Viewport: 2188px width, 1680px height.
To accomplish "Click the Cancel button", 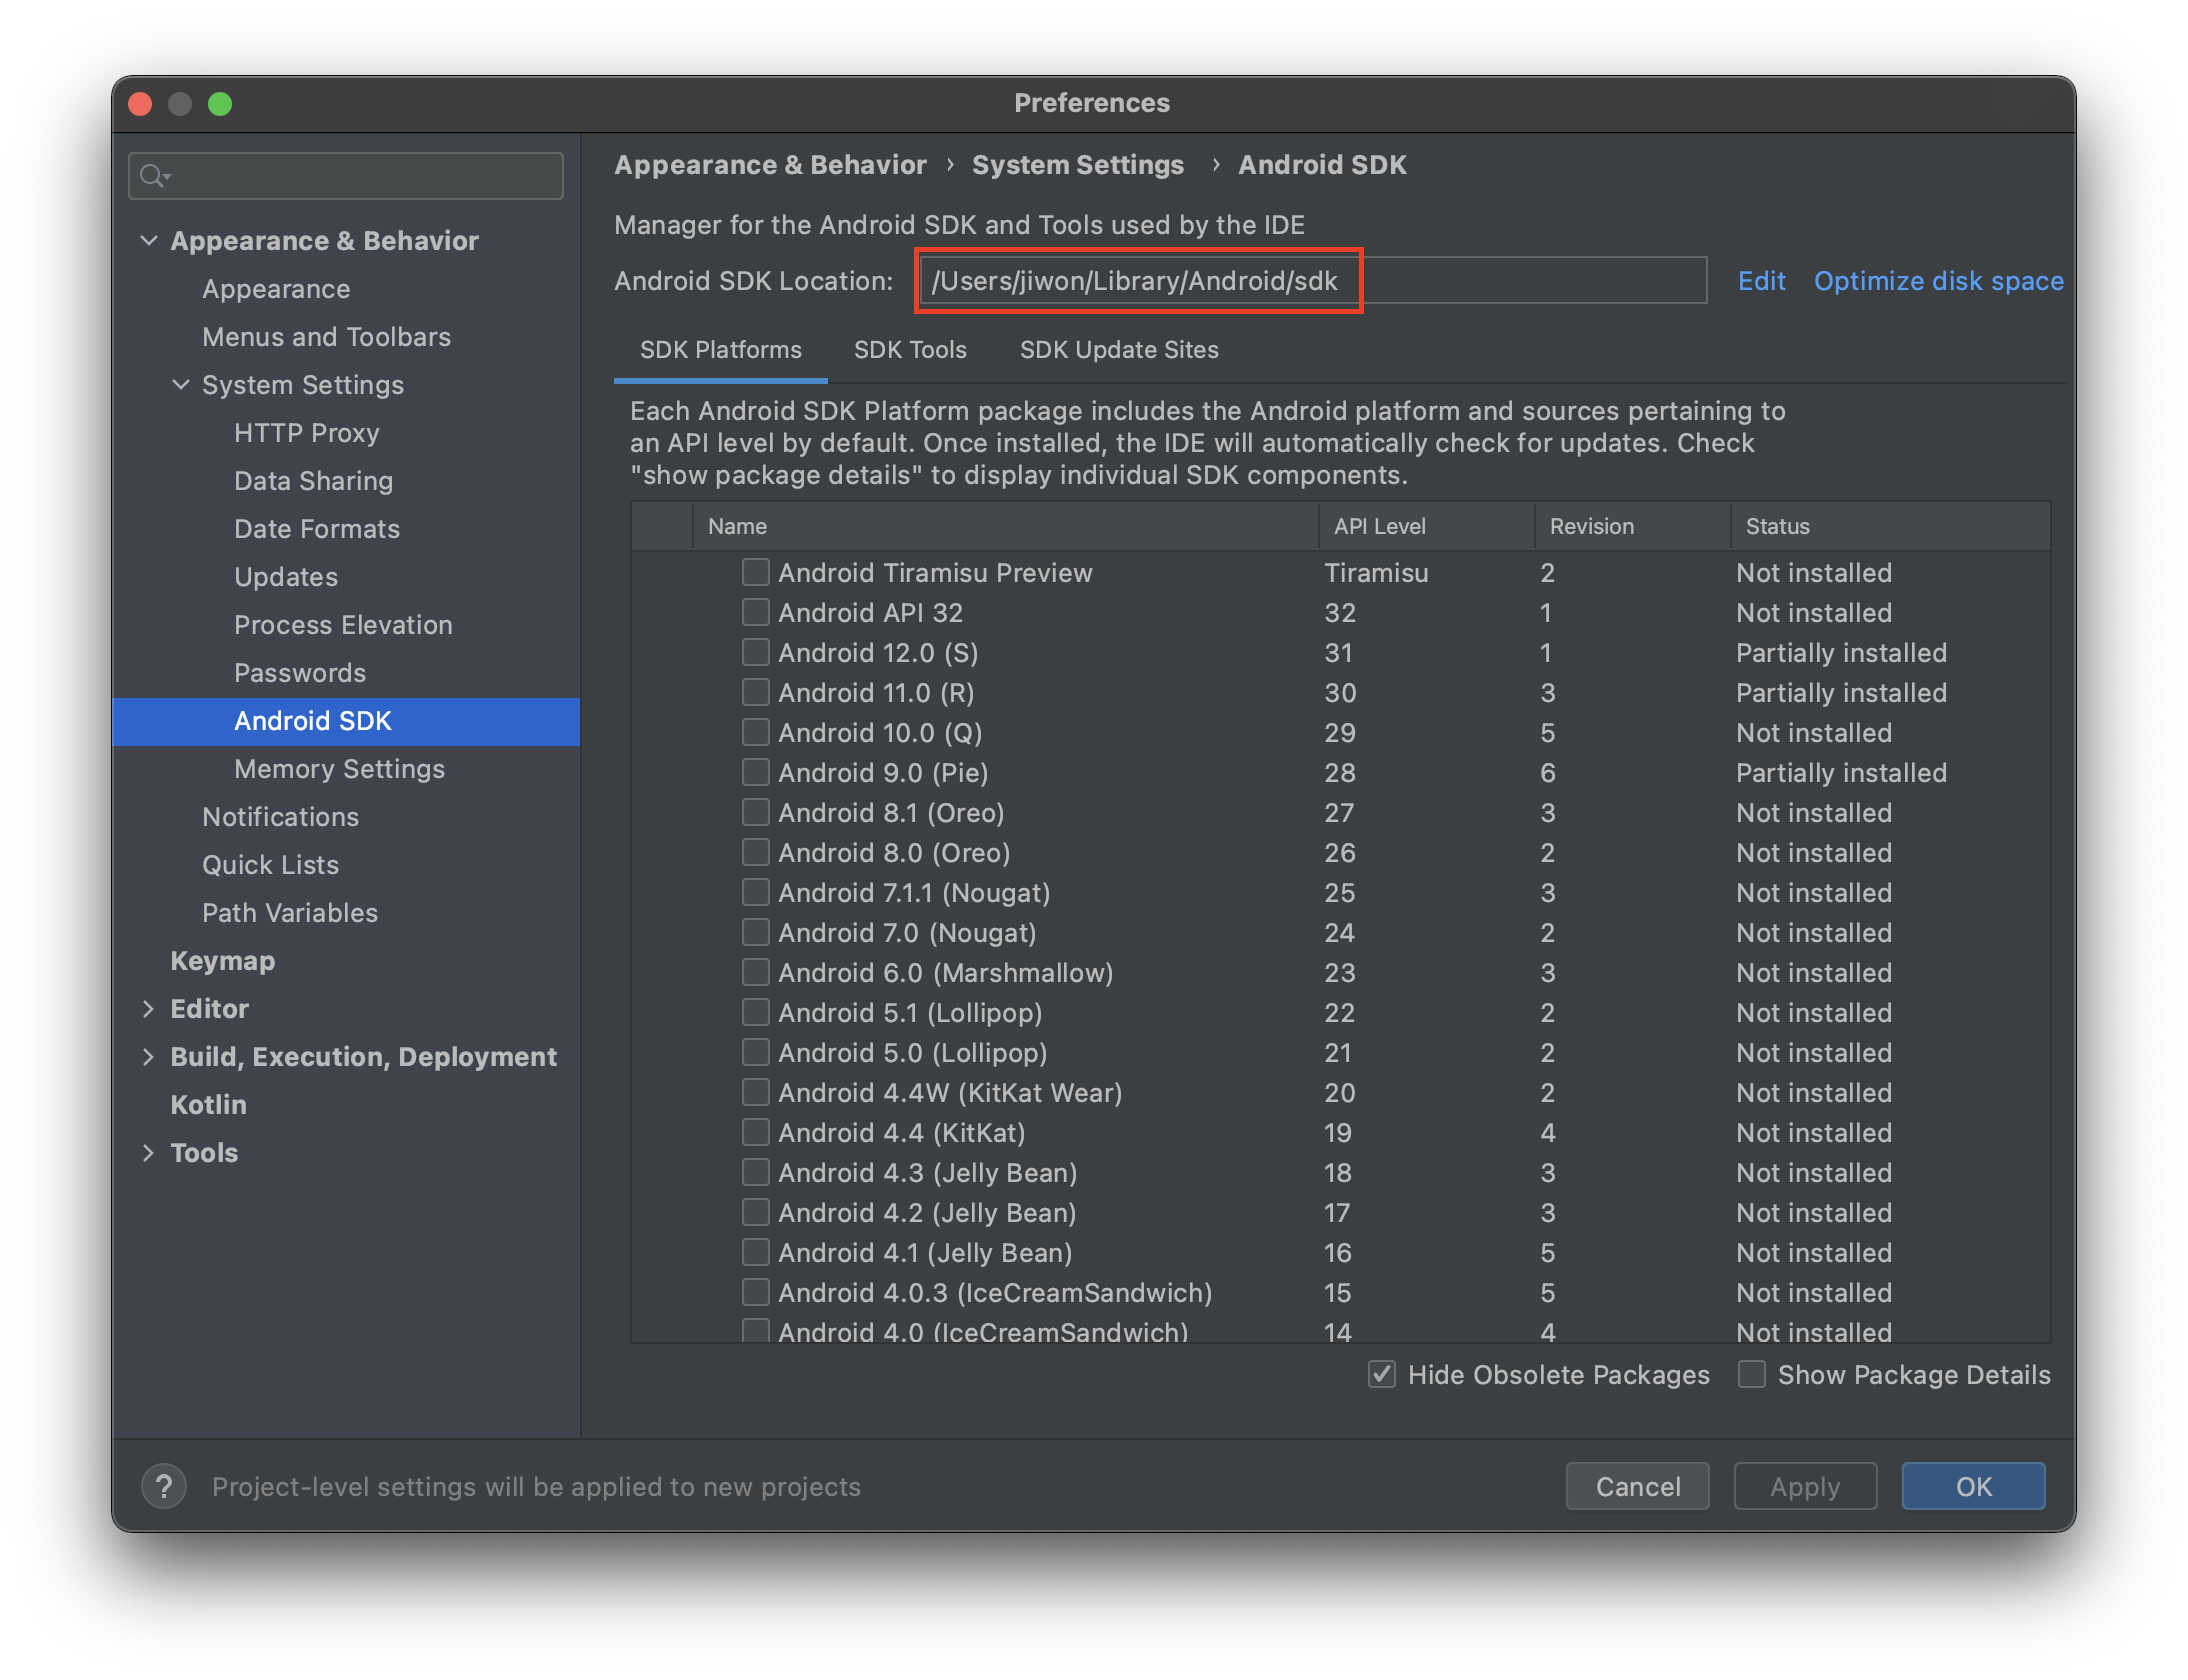I will coord(1637,1486).
